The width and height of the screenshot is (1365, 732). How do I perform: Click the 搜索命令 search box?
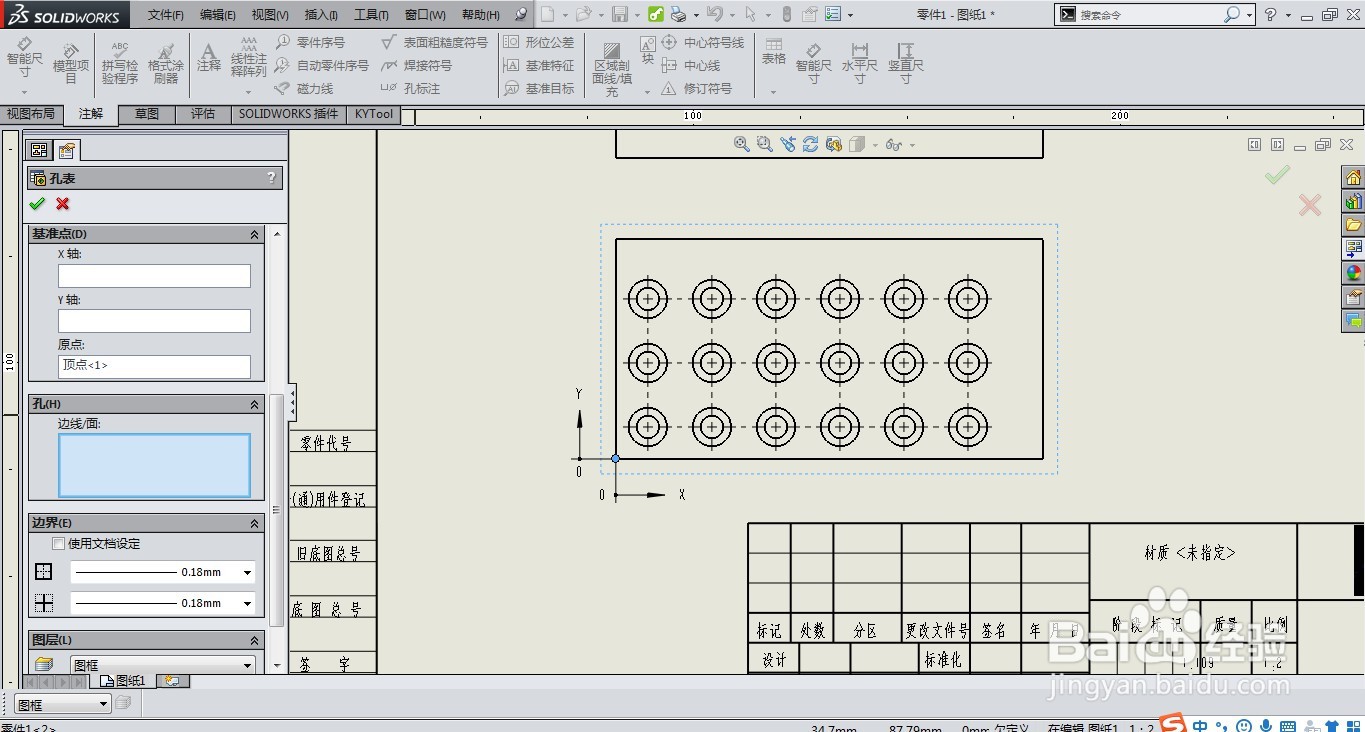pos(1150,15)
